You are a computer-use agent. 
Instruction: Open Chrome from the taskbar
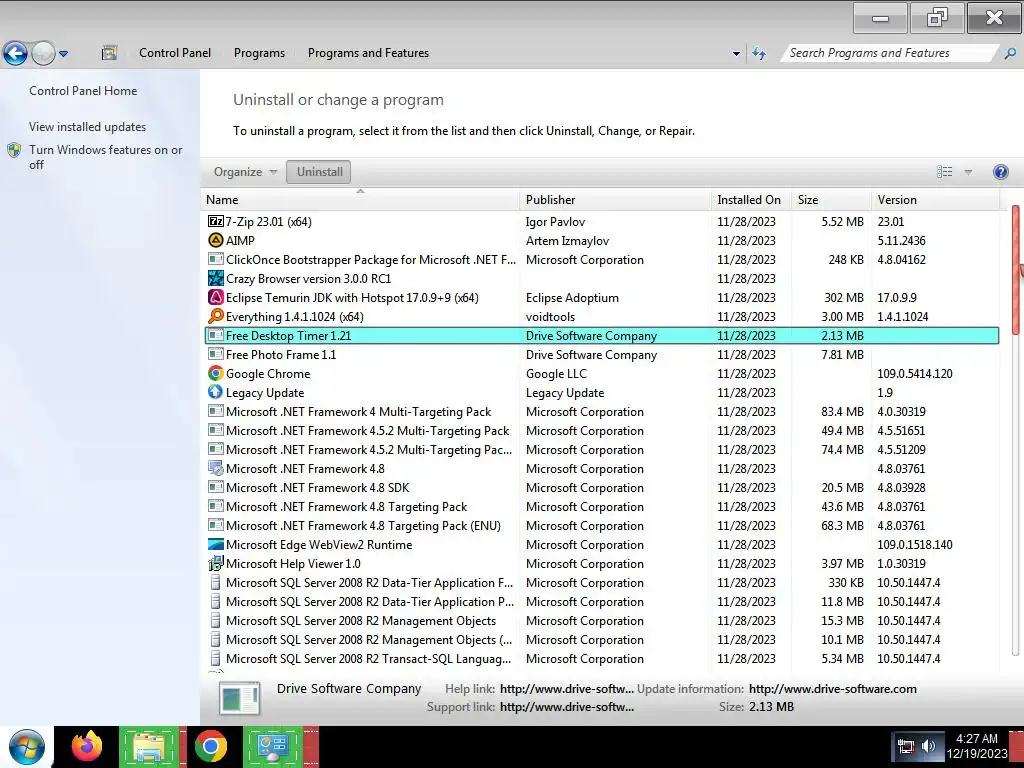(210, 746)
